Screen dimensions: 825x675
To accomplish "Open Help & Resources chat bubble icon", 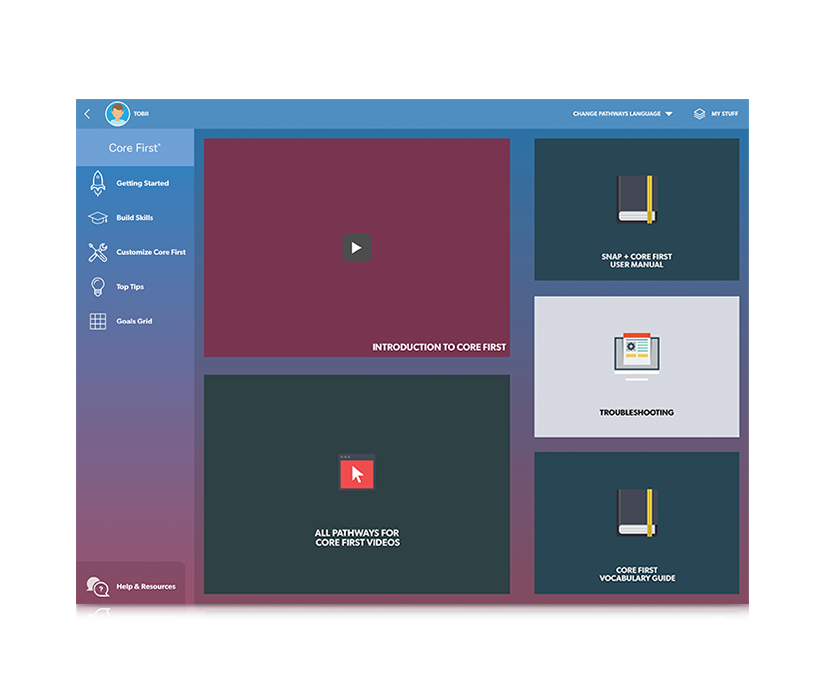I will click(x=97, y=586).
